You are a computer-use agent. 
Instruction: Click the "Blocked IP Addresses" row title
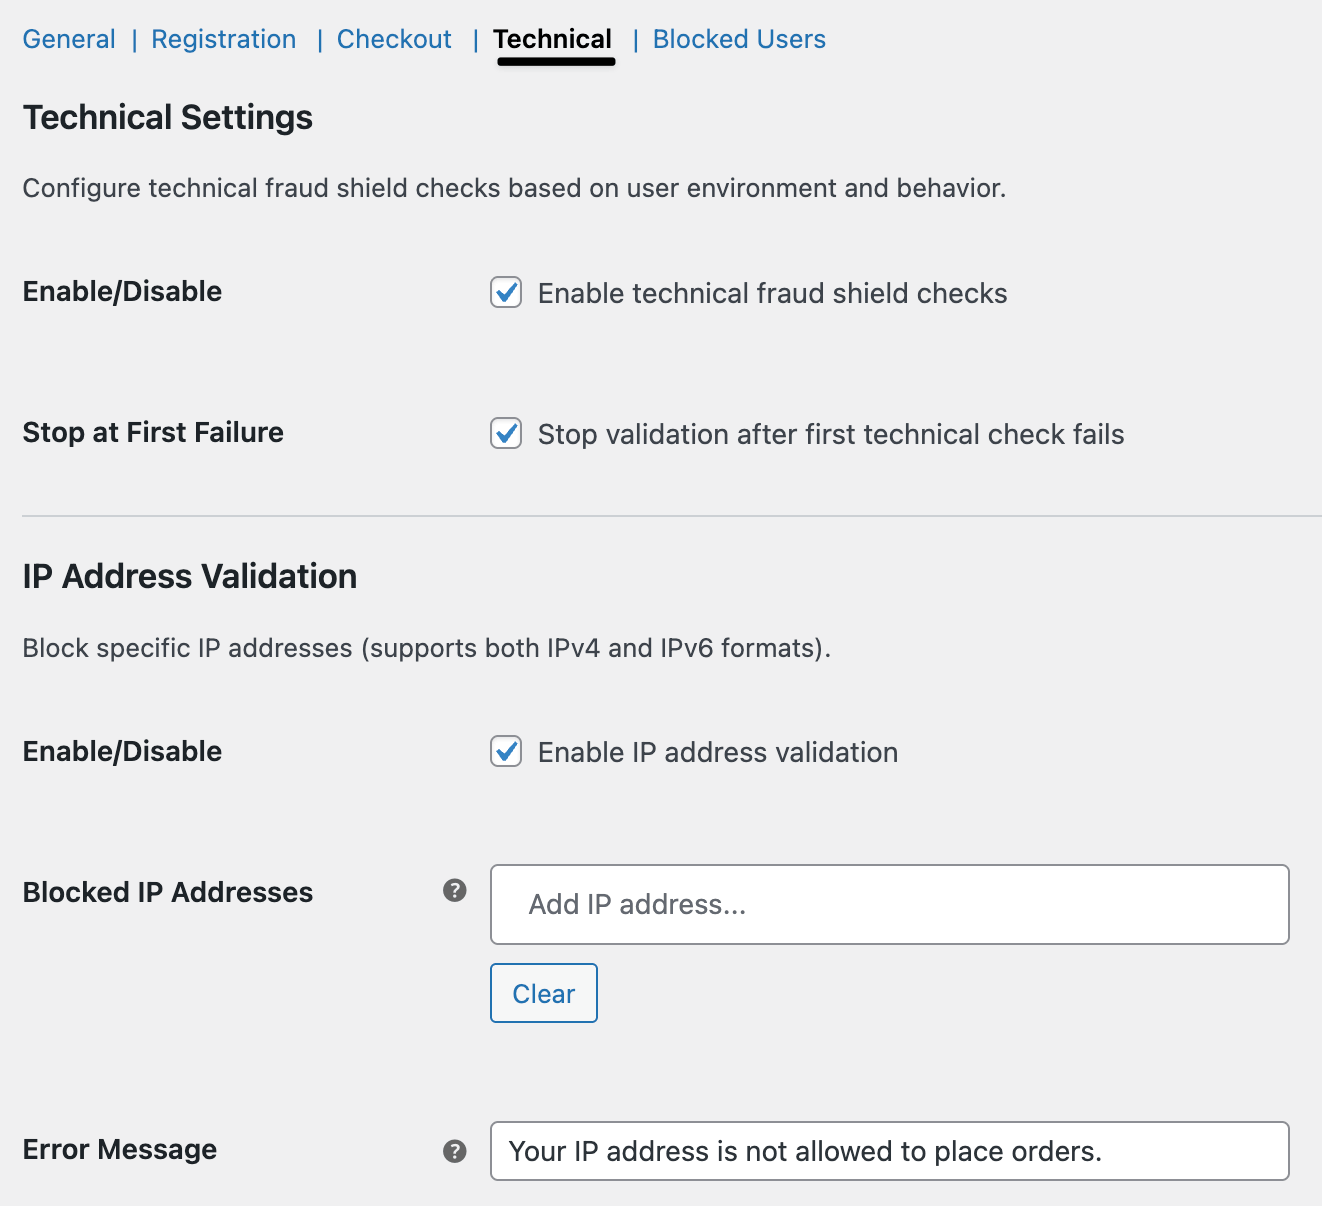(168, 892)
